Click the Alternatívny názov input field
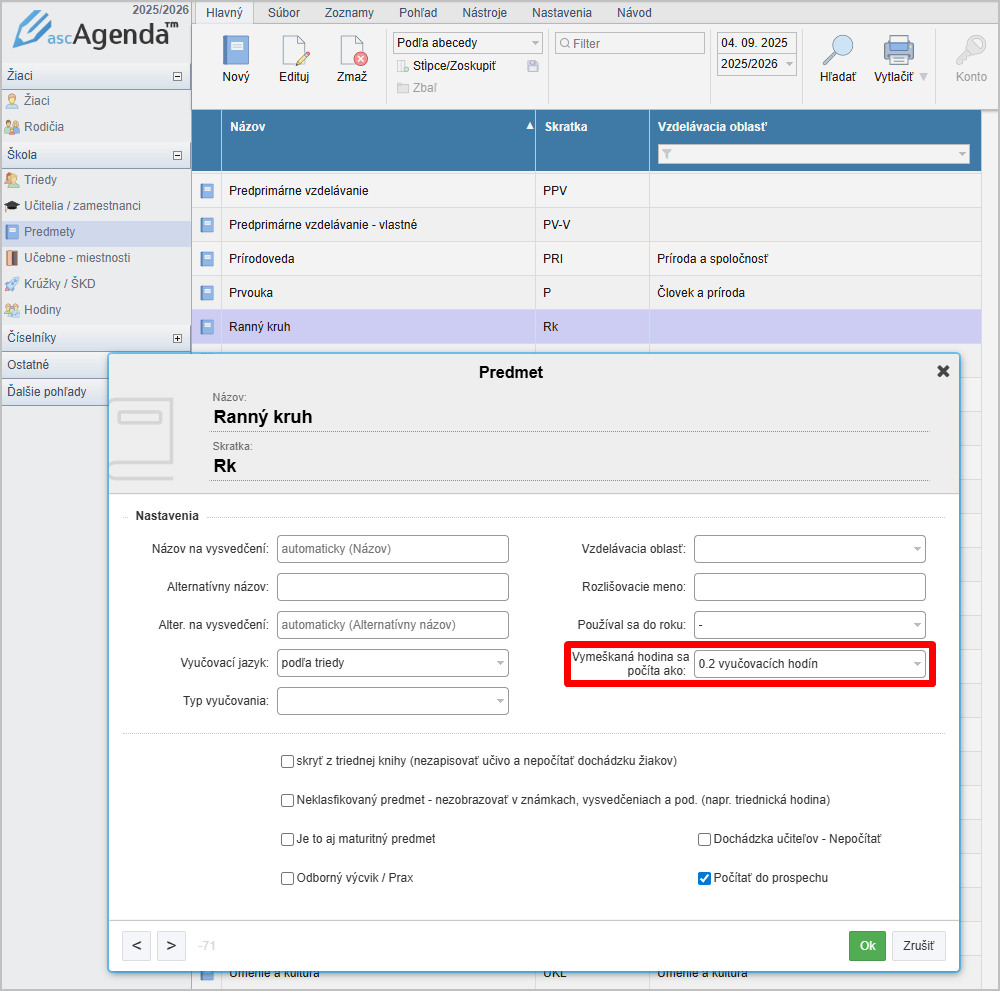1000x991 pixels. (392, 587)
